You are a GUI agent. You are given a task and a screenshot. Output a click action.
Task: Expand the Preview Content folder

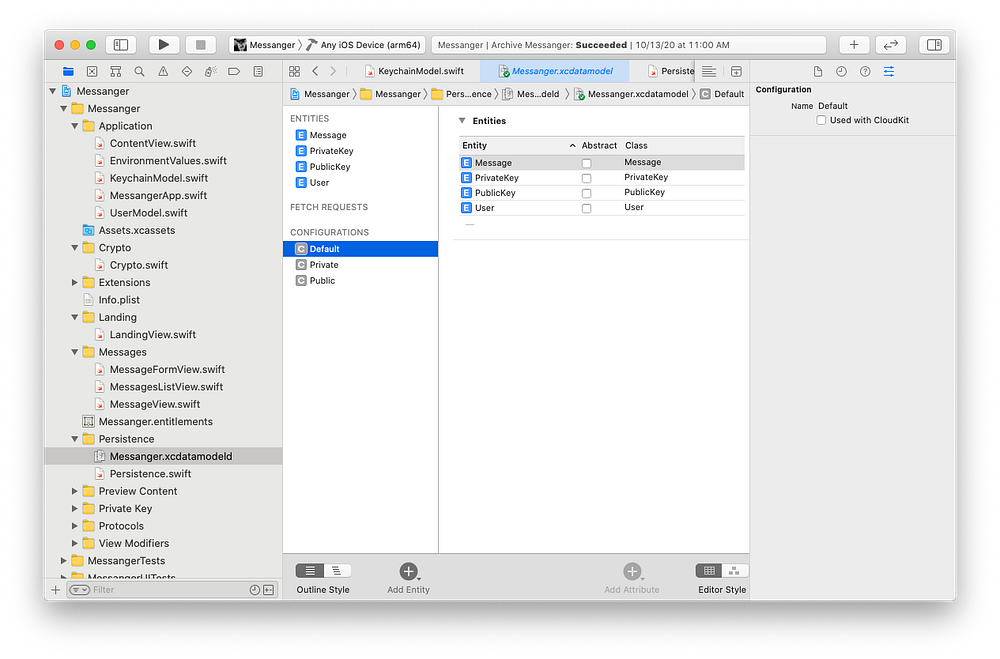pyautogui.click(x=75, y=491)
